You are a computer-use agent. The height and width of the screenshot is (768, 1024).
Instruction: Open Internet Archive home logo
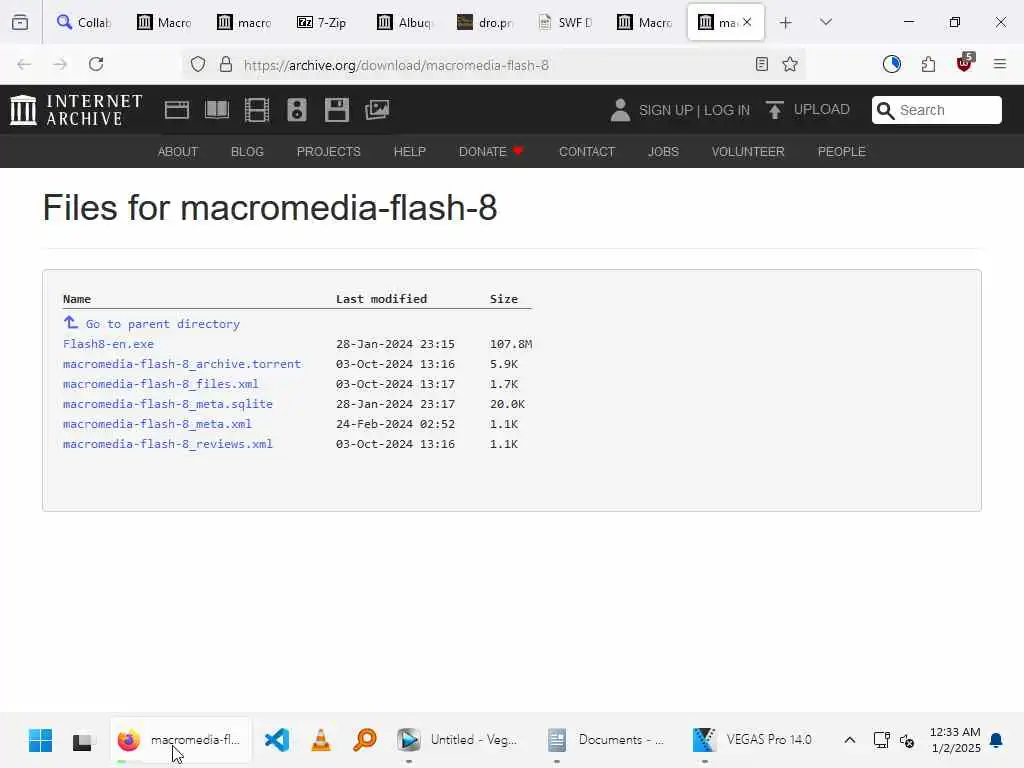click(76, 110)
